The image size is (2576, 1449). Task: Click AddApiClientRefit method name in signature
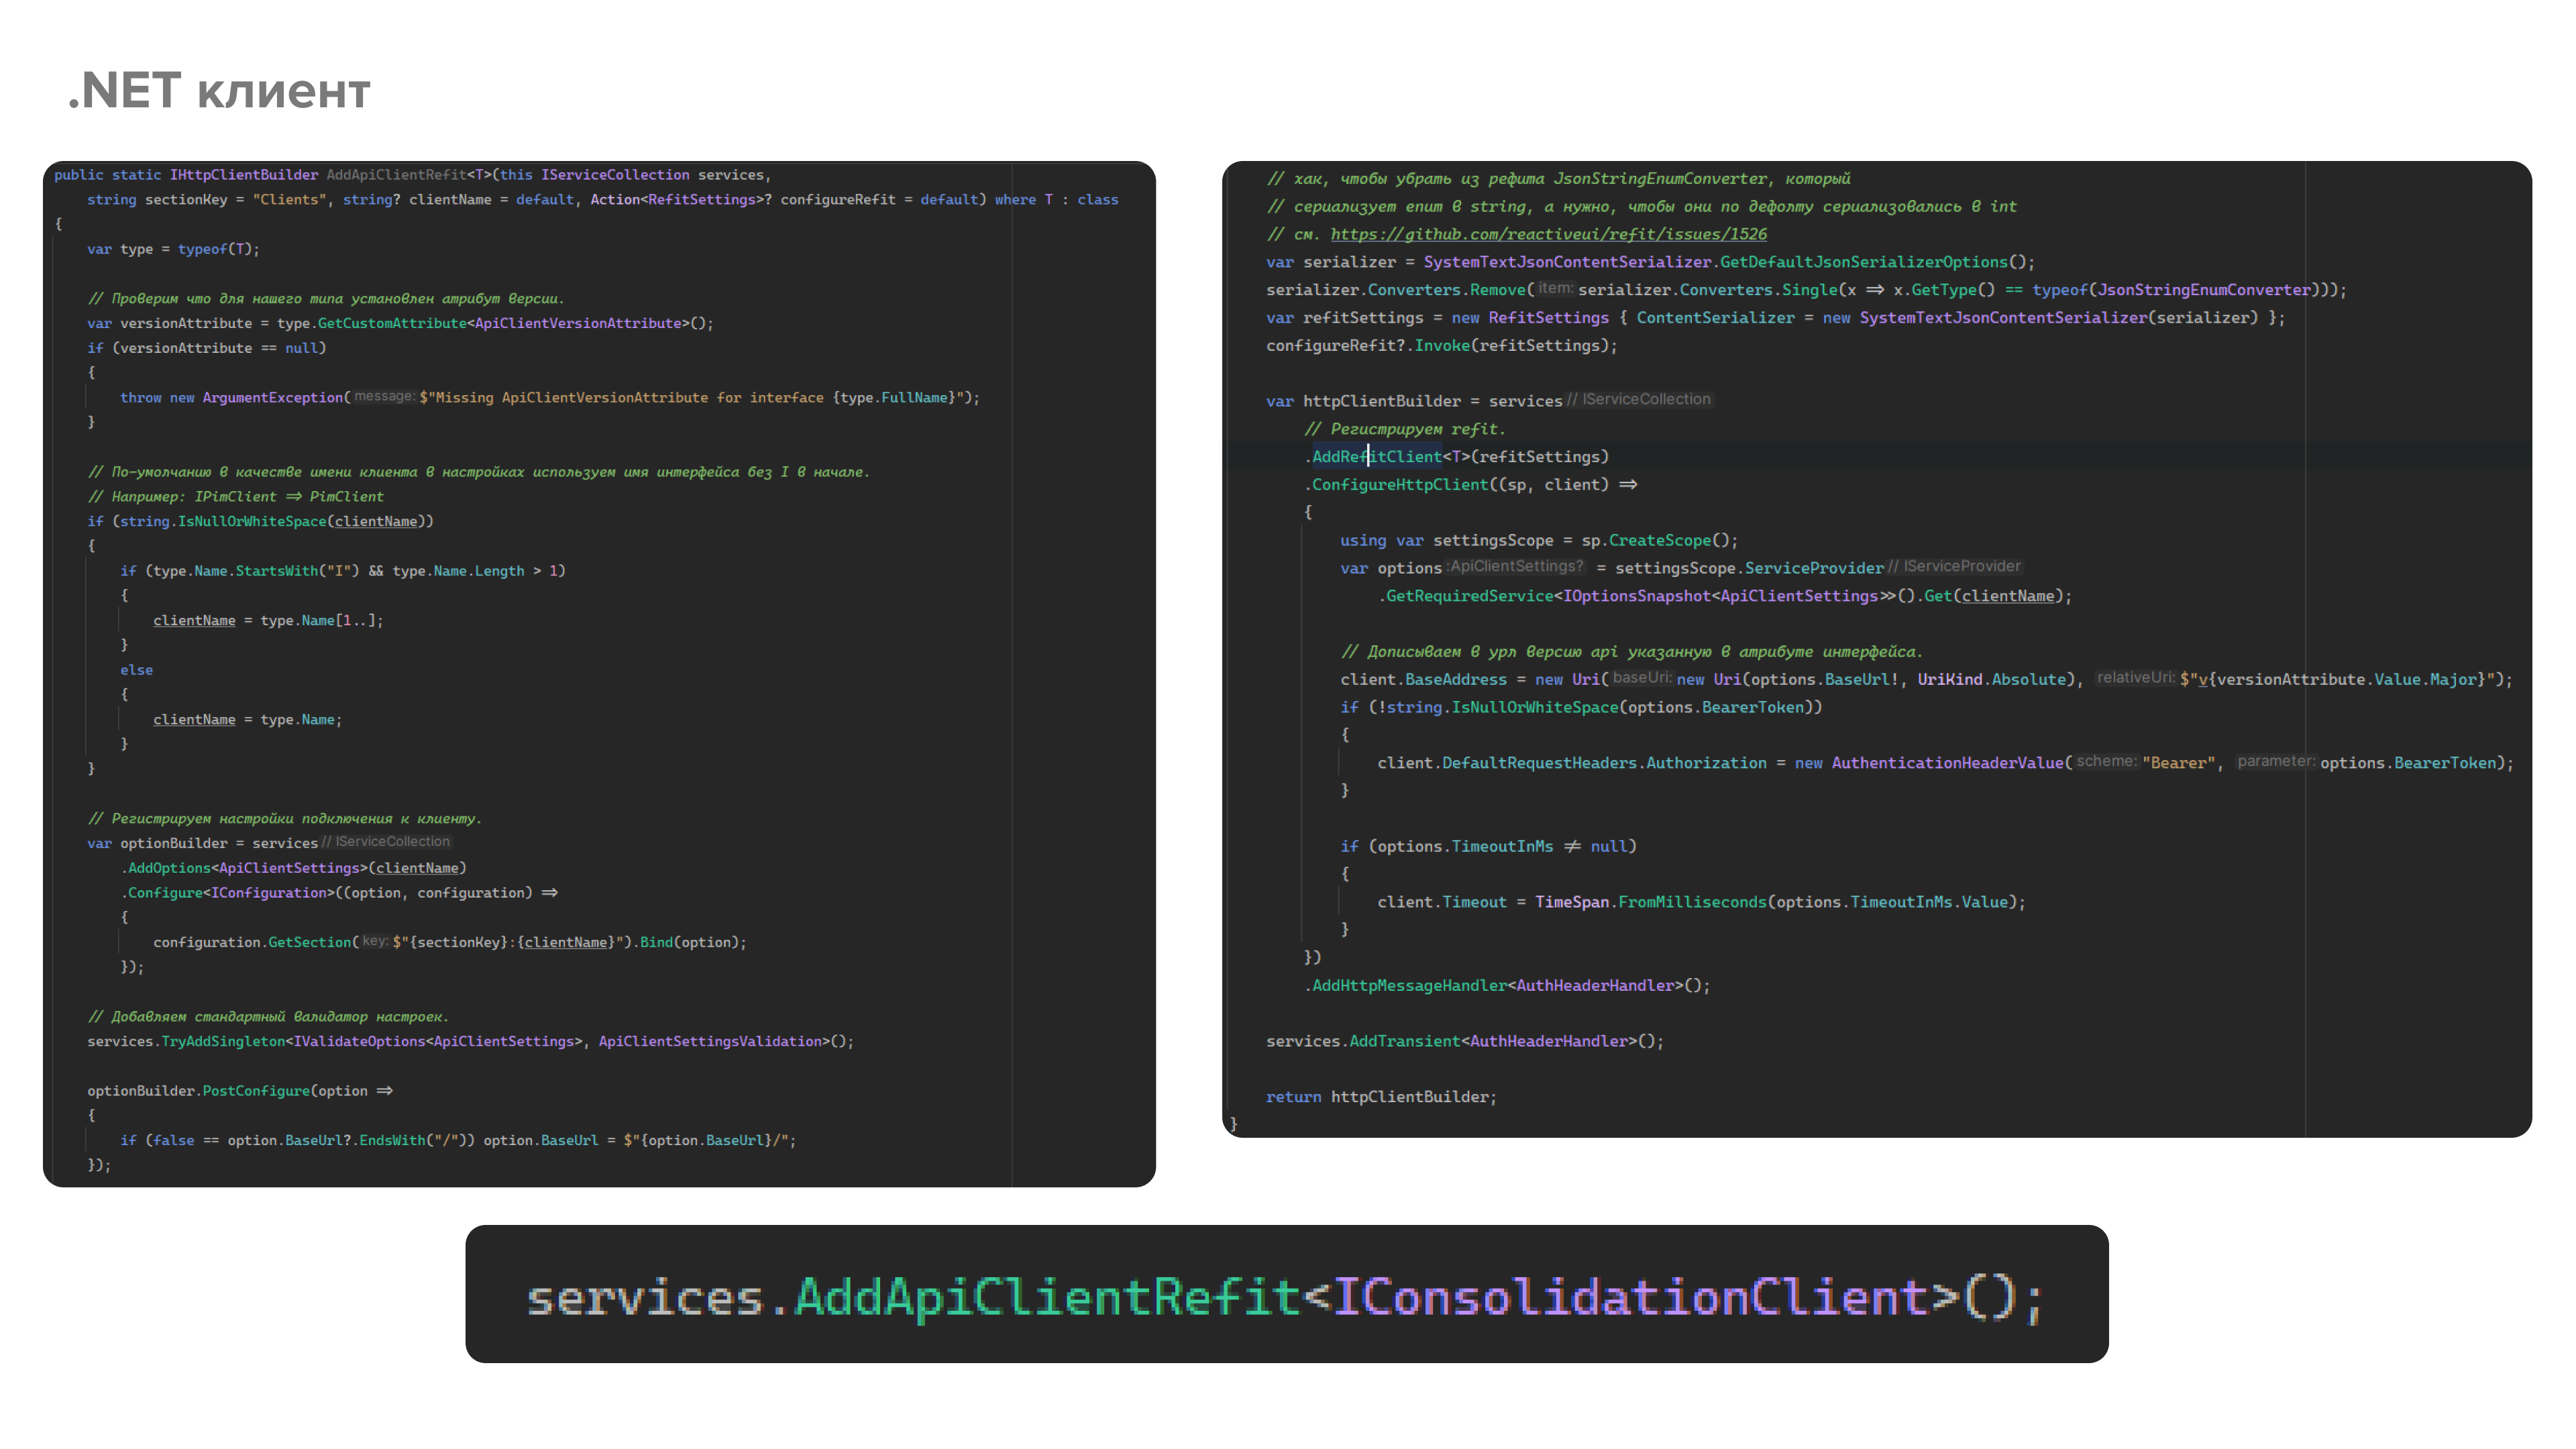click(396, 175)
